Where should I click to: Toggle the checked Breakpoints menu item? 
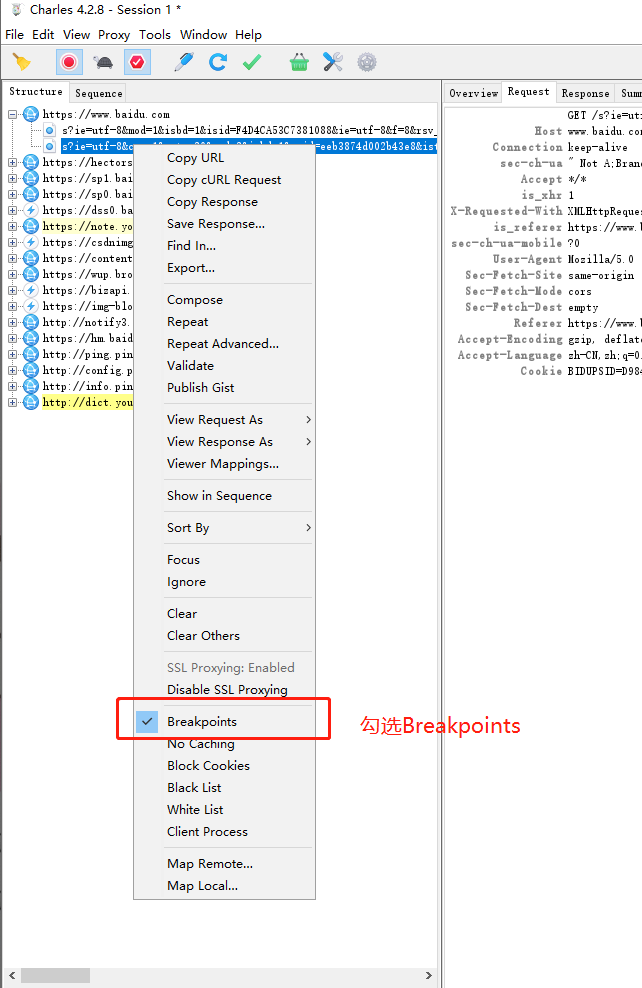(224, 721)
